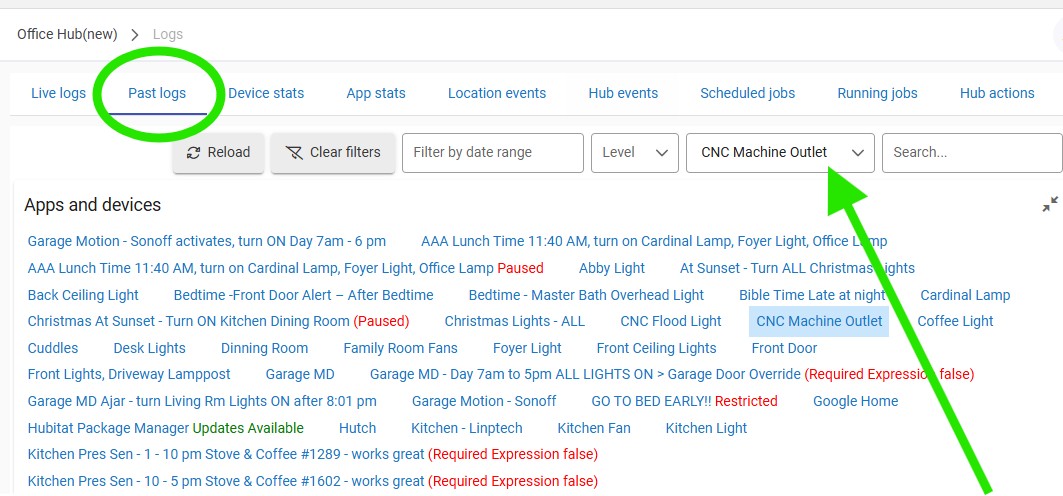
Task: Click the collapse icon in Apps and devices panel
Action: click(1049, 204)
